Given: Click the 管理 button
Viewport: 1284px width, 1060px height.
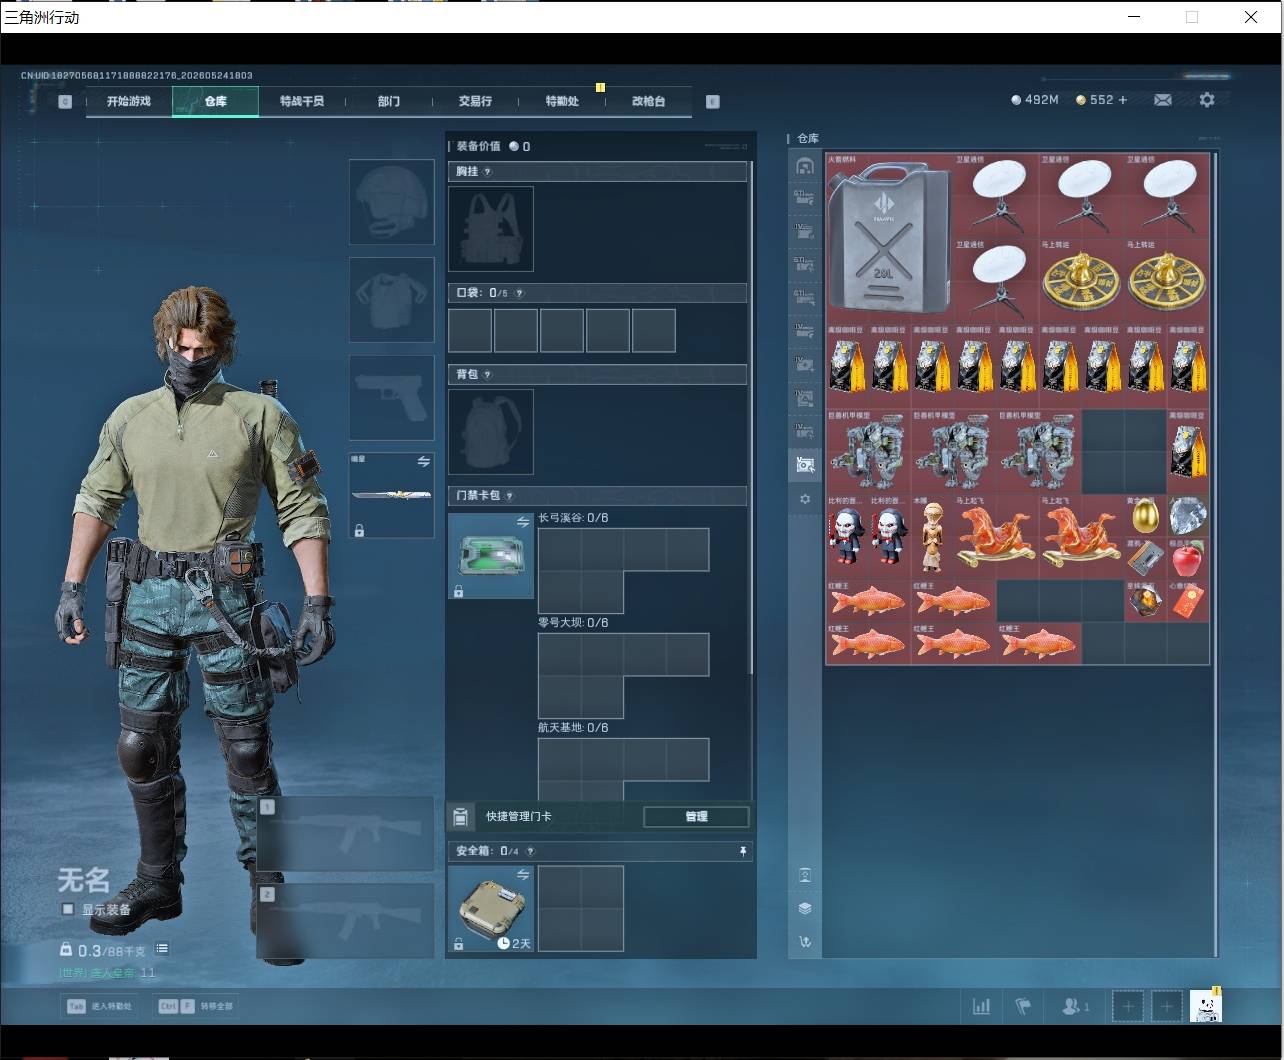Looking at the screenshot, I should click(696, 817).
